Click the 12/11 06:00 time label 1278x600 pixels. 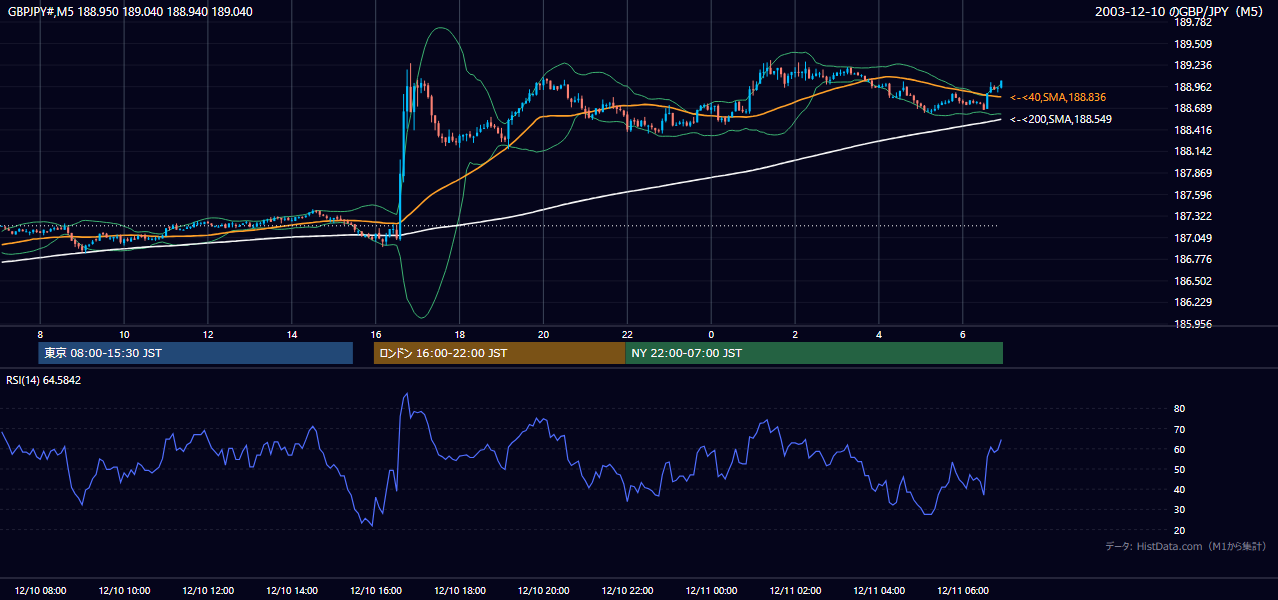pos(963,591)
